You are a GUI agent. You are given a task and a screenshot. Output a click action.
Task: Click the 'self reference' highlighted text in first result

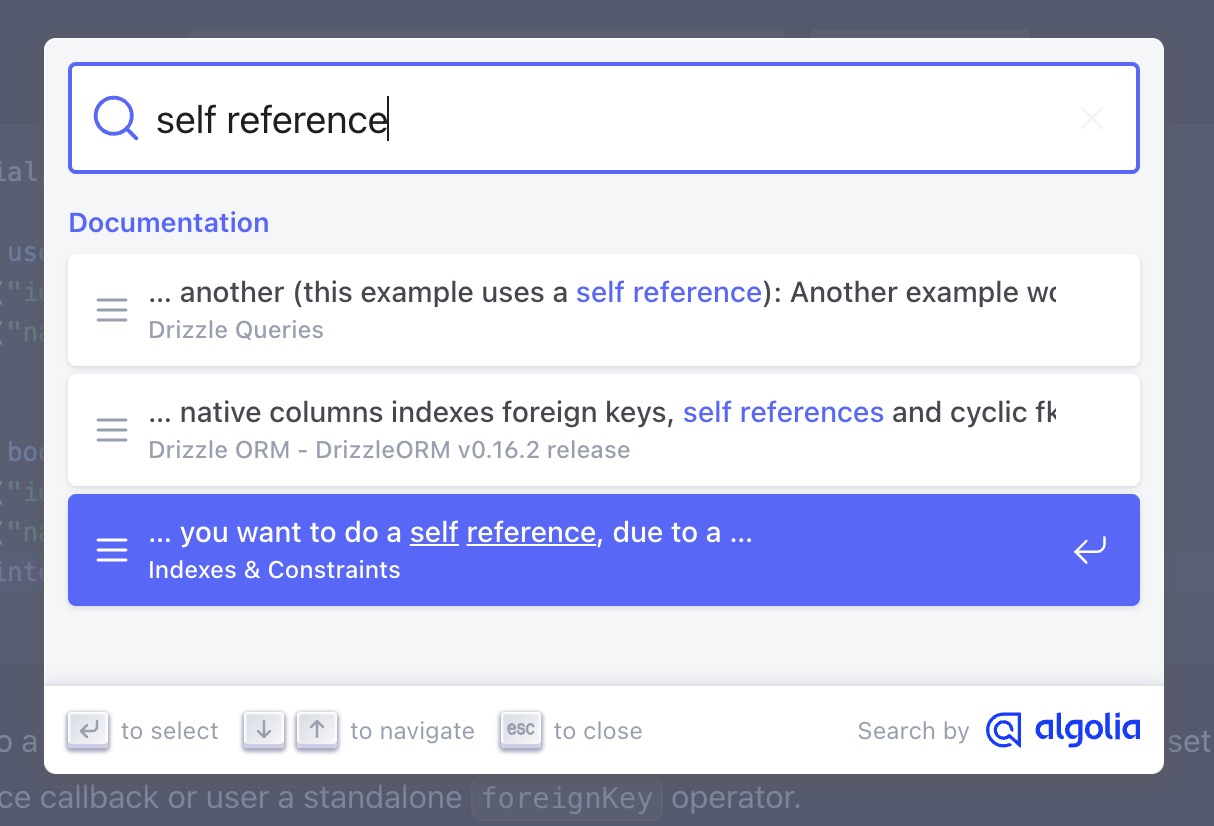[x=669, y=292]
